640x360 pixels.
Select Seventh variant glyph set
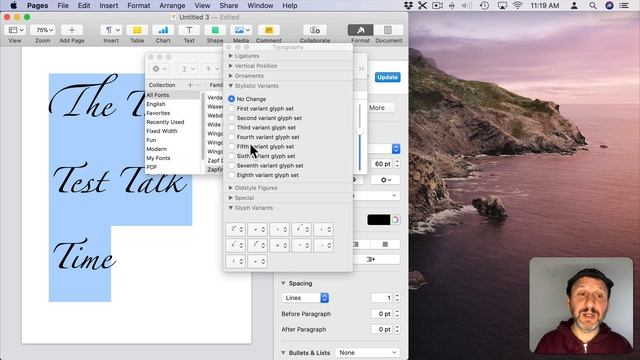click(x=231, y=165)
